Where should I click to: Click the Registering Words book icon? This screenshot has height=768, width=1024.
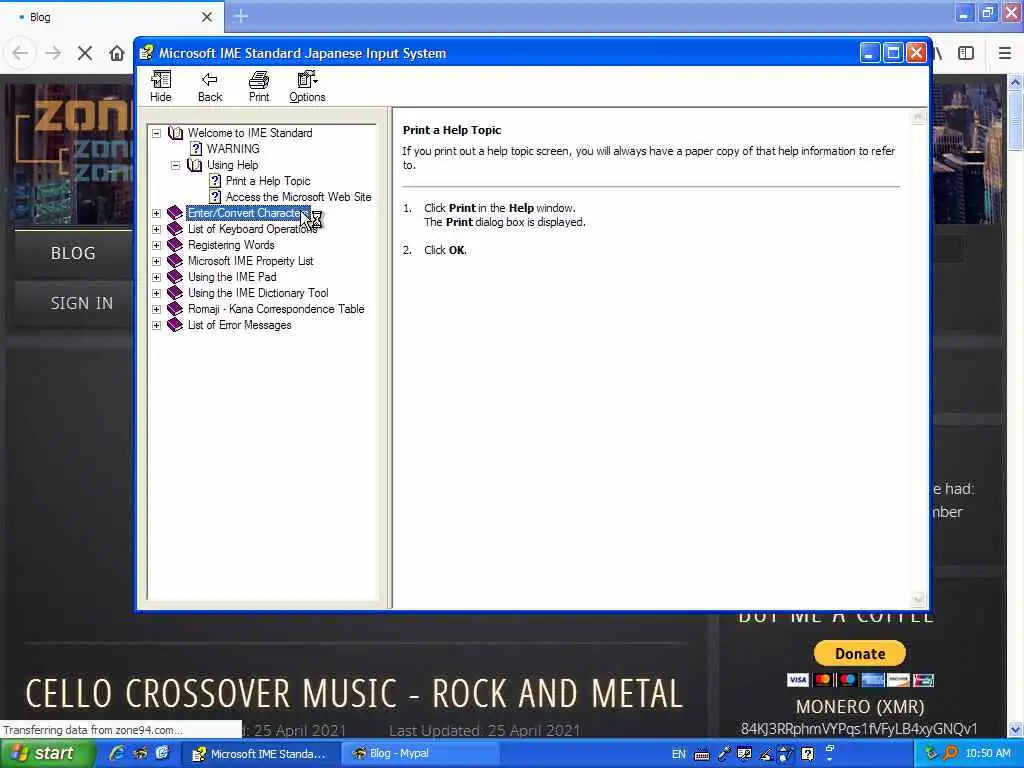pos(174,245)
